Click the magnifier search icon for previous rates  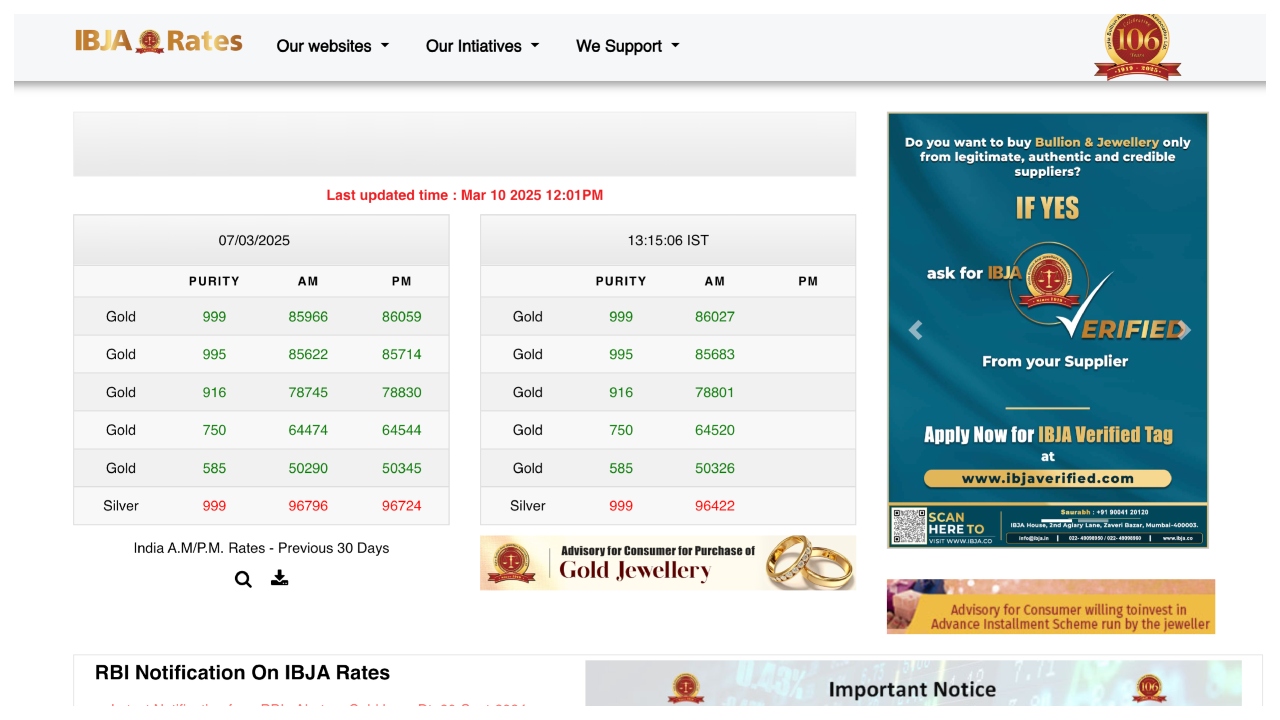243,579
